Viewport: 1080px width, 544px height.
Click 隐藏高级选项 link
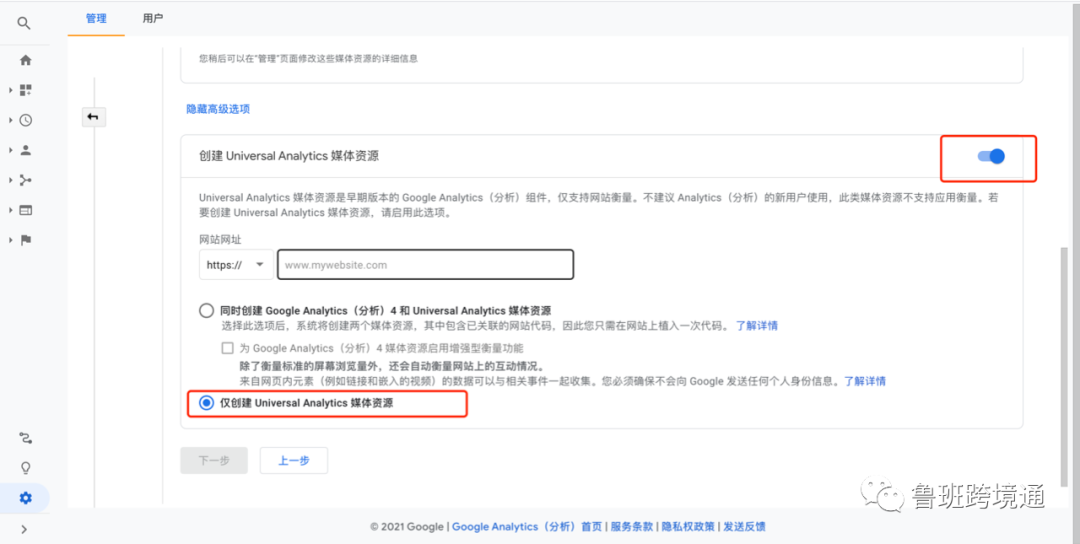(x=218, y=109)
